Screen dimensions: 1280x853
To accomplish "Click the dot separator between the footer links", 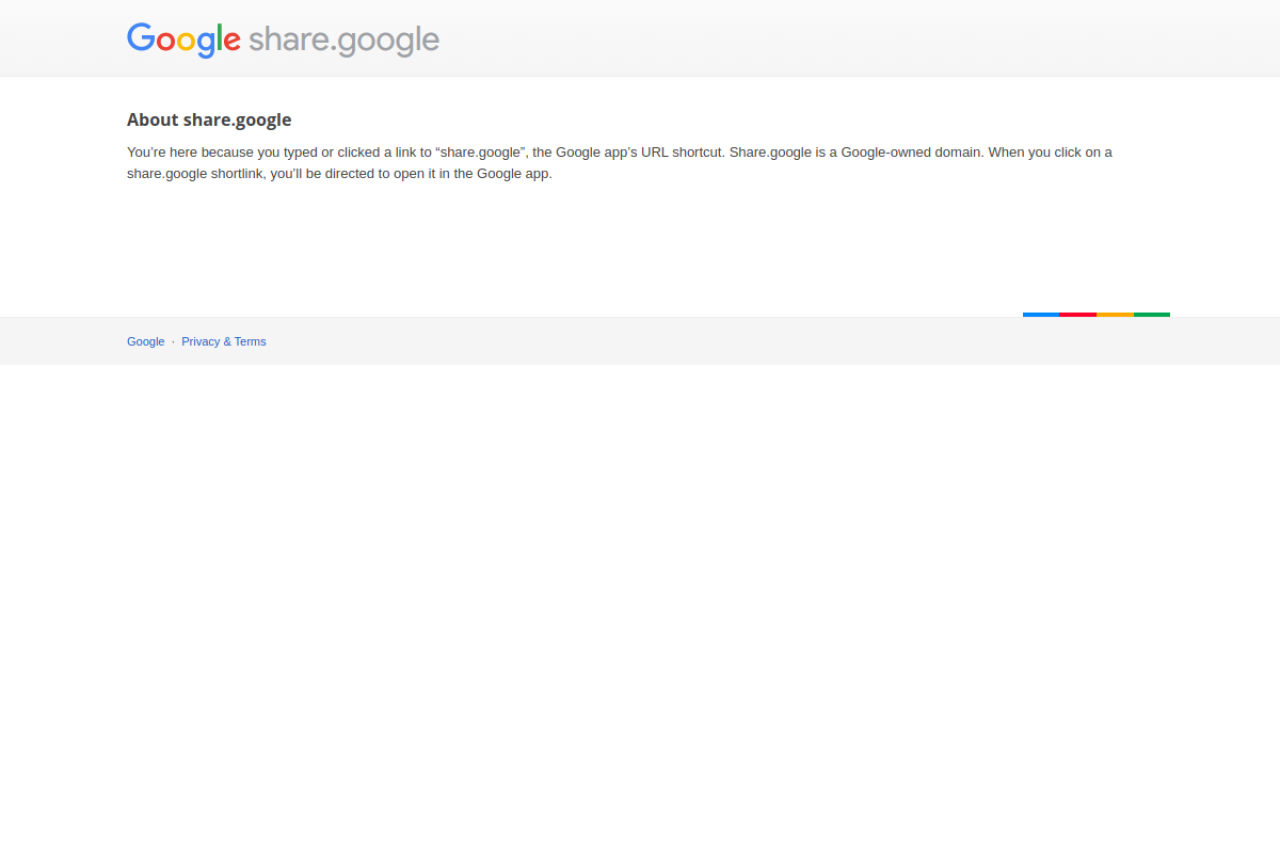I will (173, 342).
